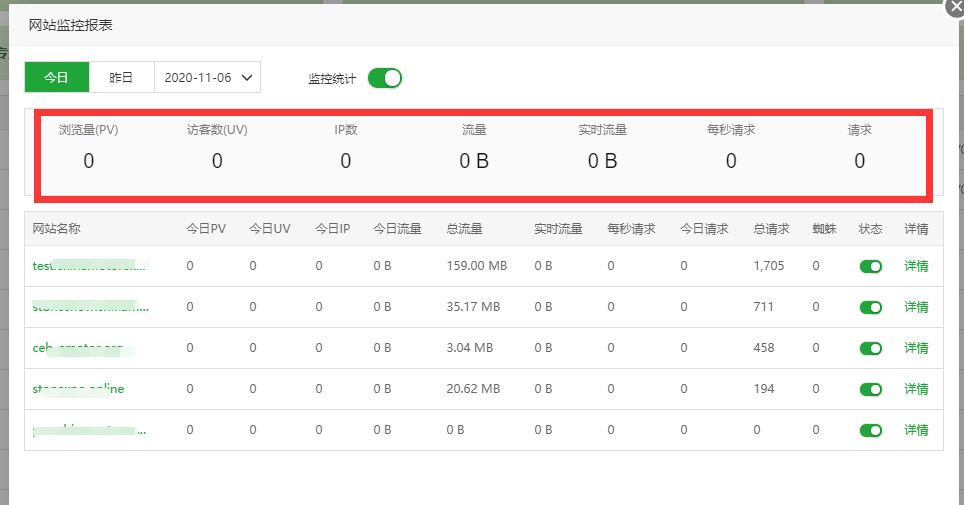Click the 状态 column header
This screenshot has height=505, width=964.
(871, 228)
